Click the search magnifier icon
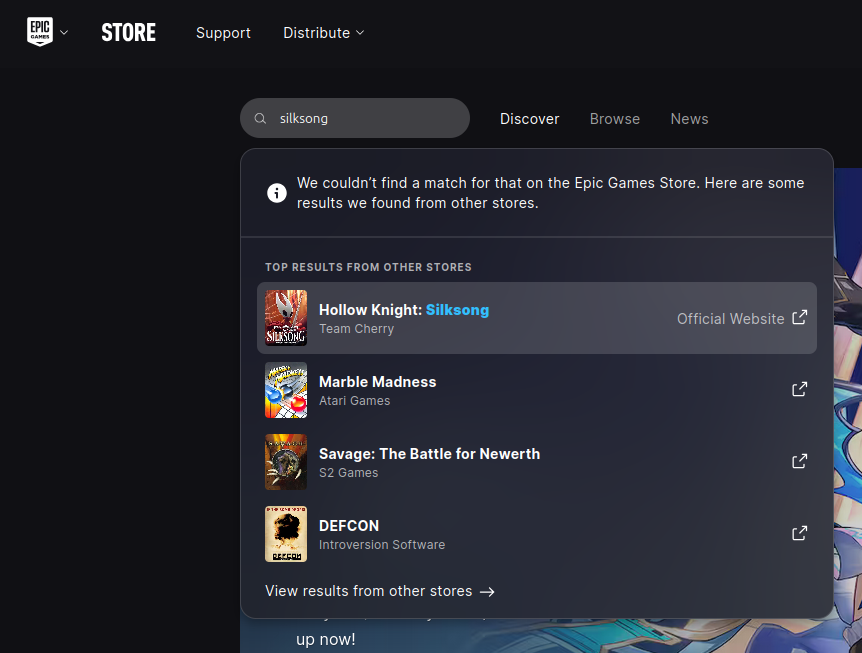This screenshot has width=862, height=653. pyautogui.click(x=261, y=119)
